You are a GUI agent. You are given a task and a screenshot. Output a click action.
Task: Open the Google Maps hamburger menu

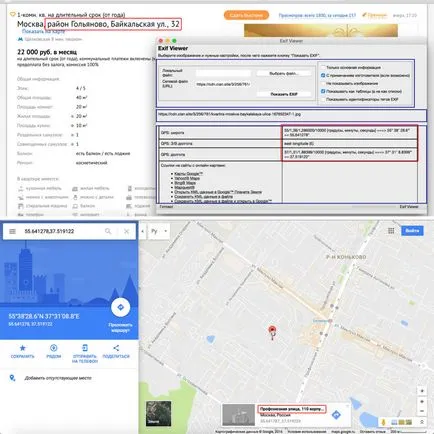click(x=12, y=231)
